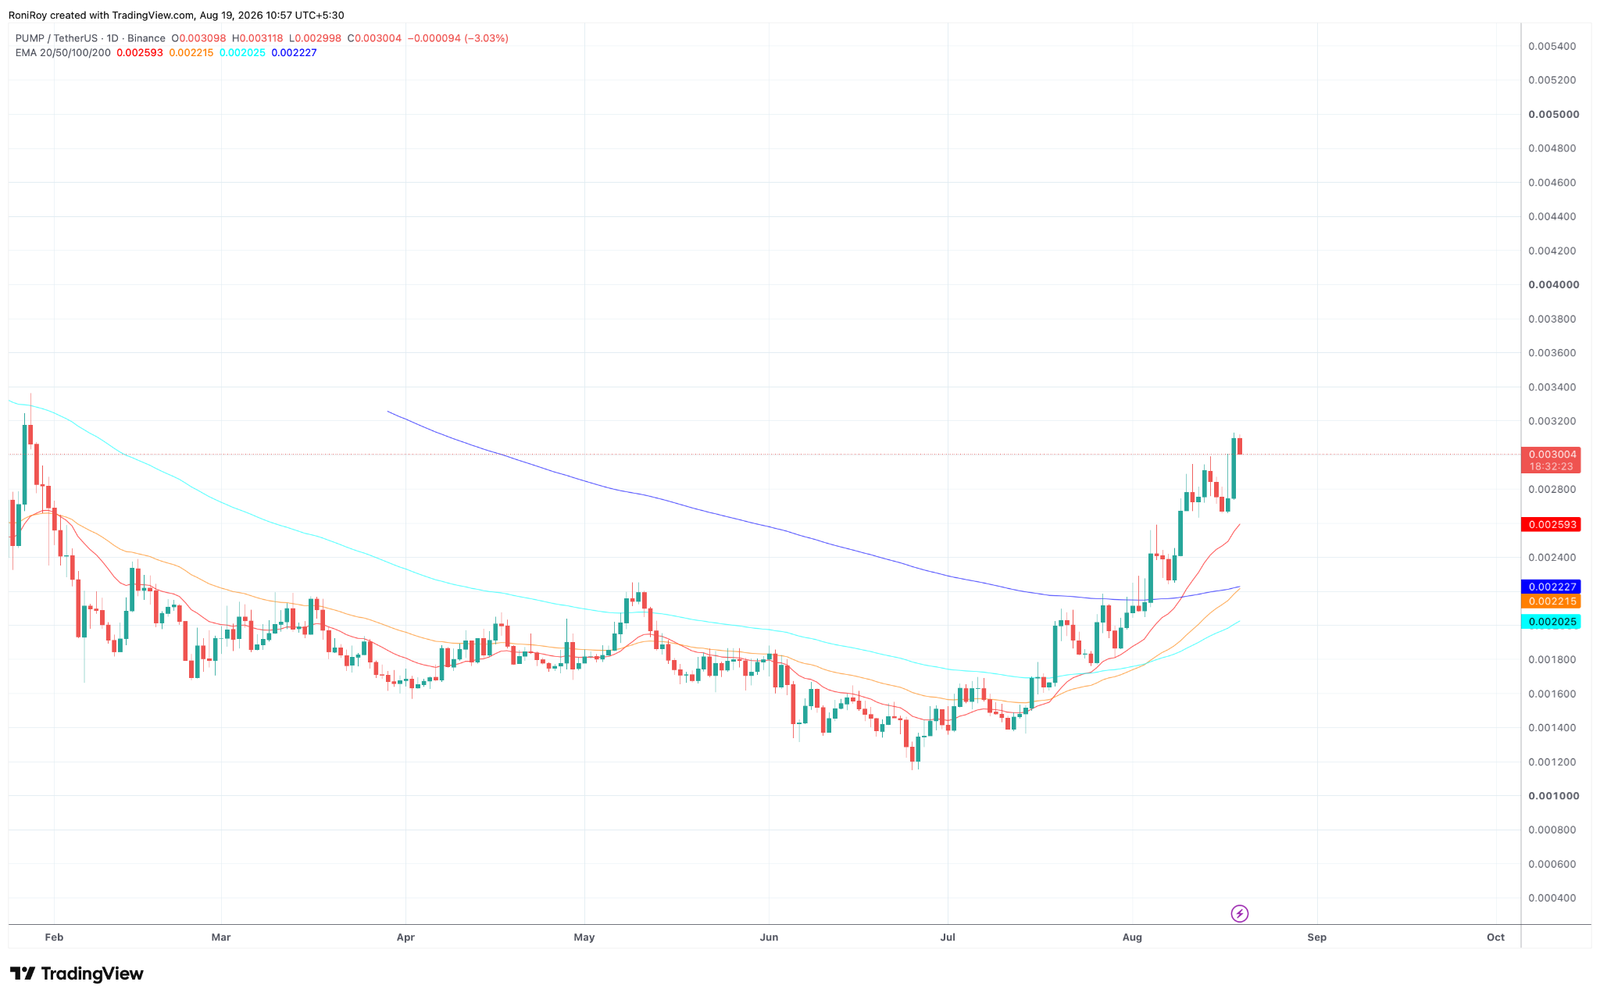Click the Feb label on time axis
Viewport: 1600px width, 999px height.
click(x=54, y=937)
